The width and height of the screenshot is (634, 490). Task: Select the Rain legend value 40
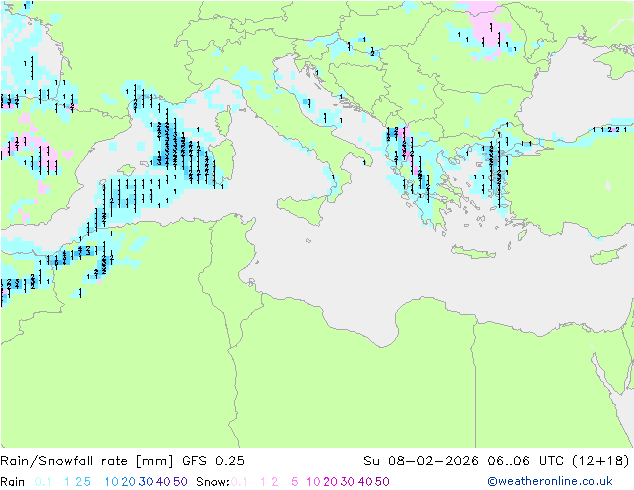[163, 482]
